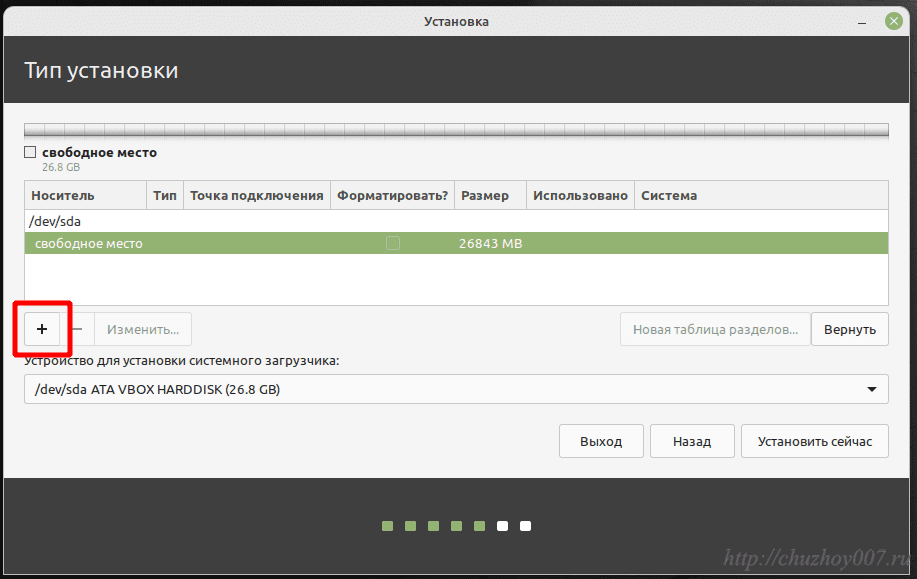917x579 pixels.
Task: Close the installer window
Action: [893, 21]
